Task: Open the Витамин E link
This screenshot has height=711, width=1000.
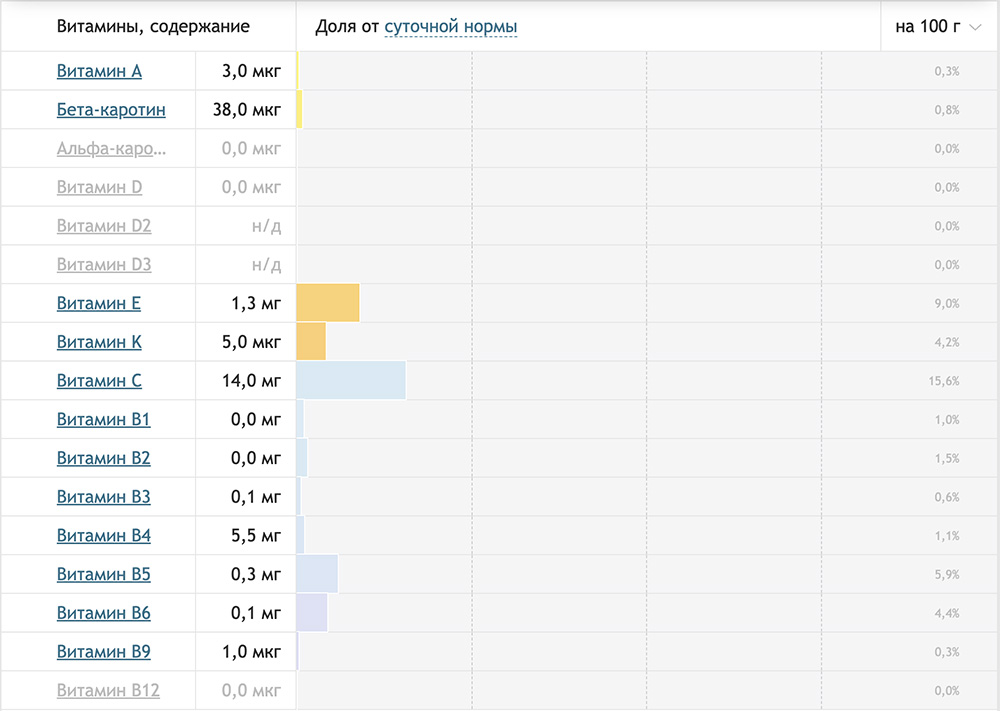Action: (x=99, y=303)
